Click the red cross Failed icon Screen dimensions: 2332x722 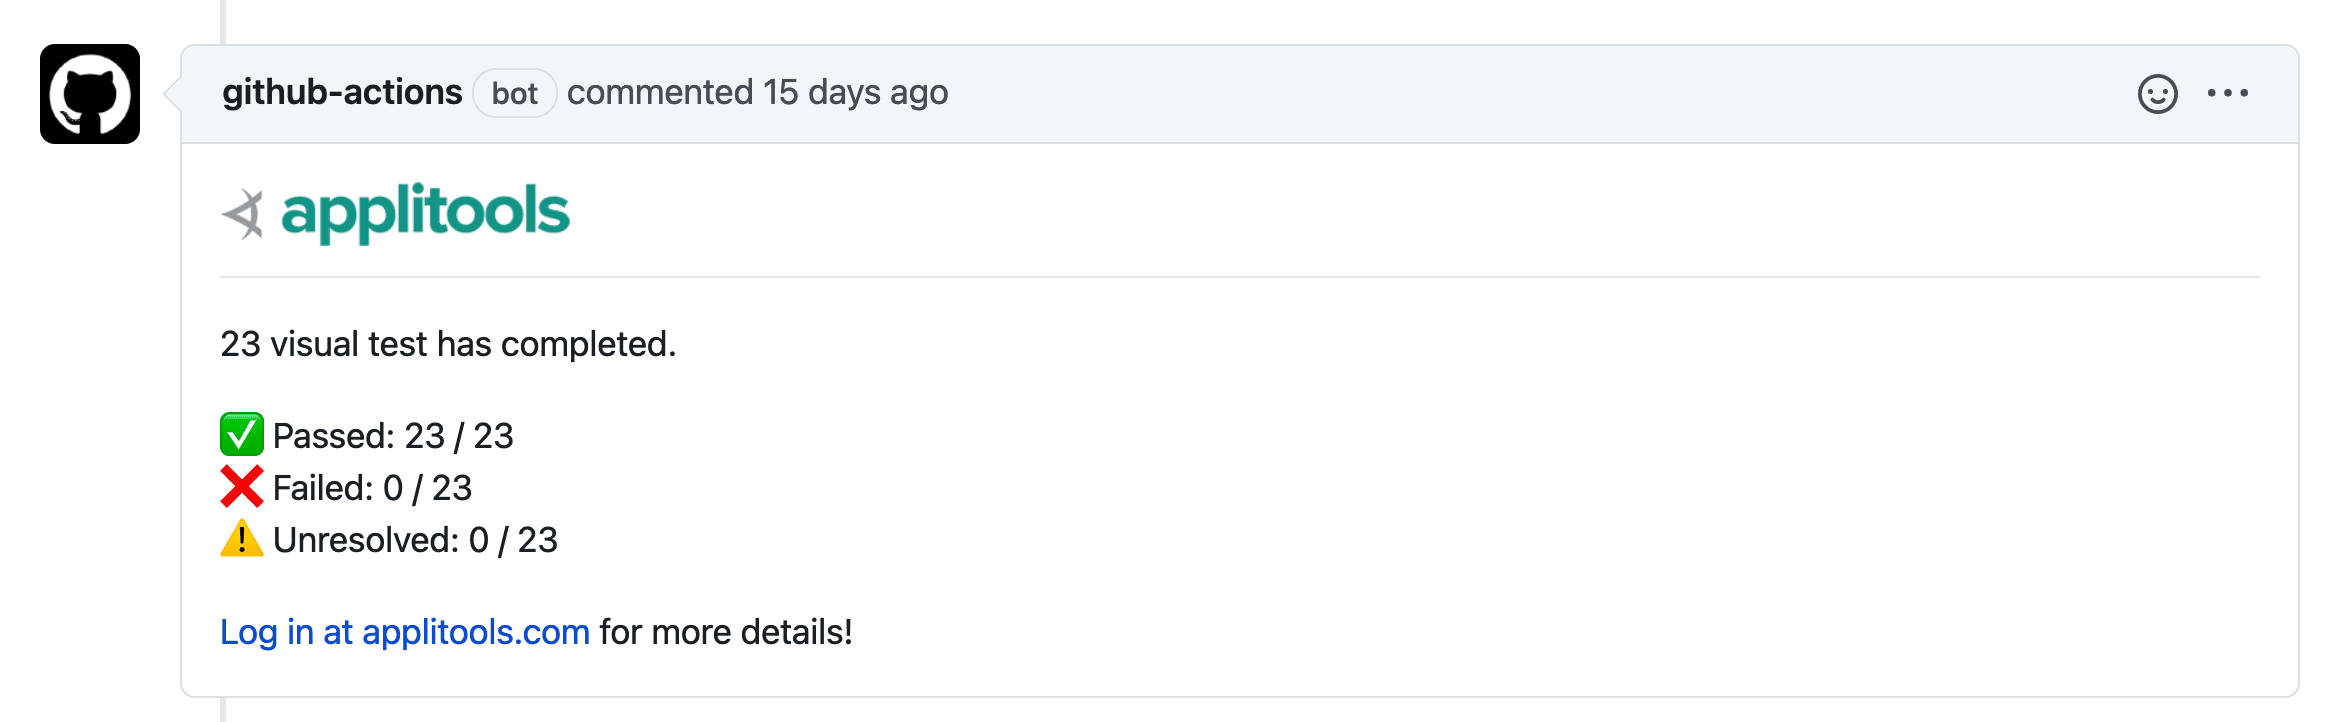pos(242,487)
